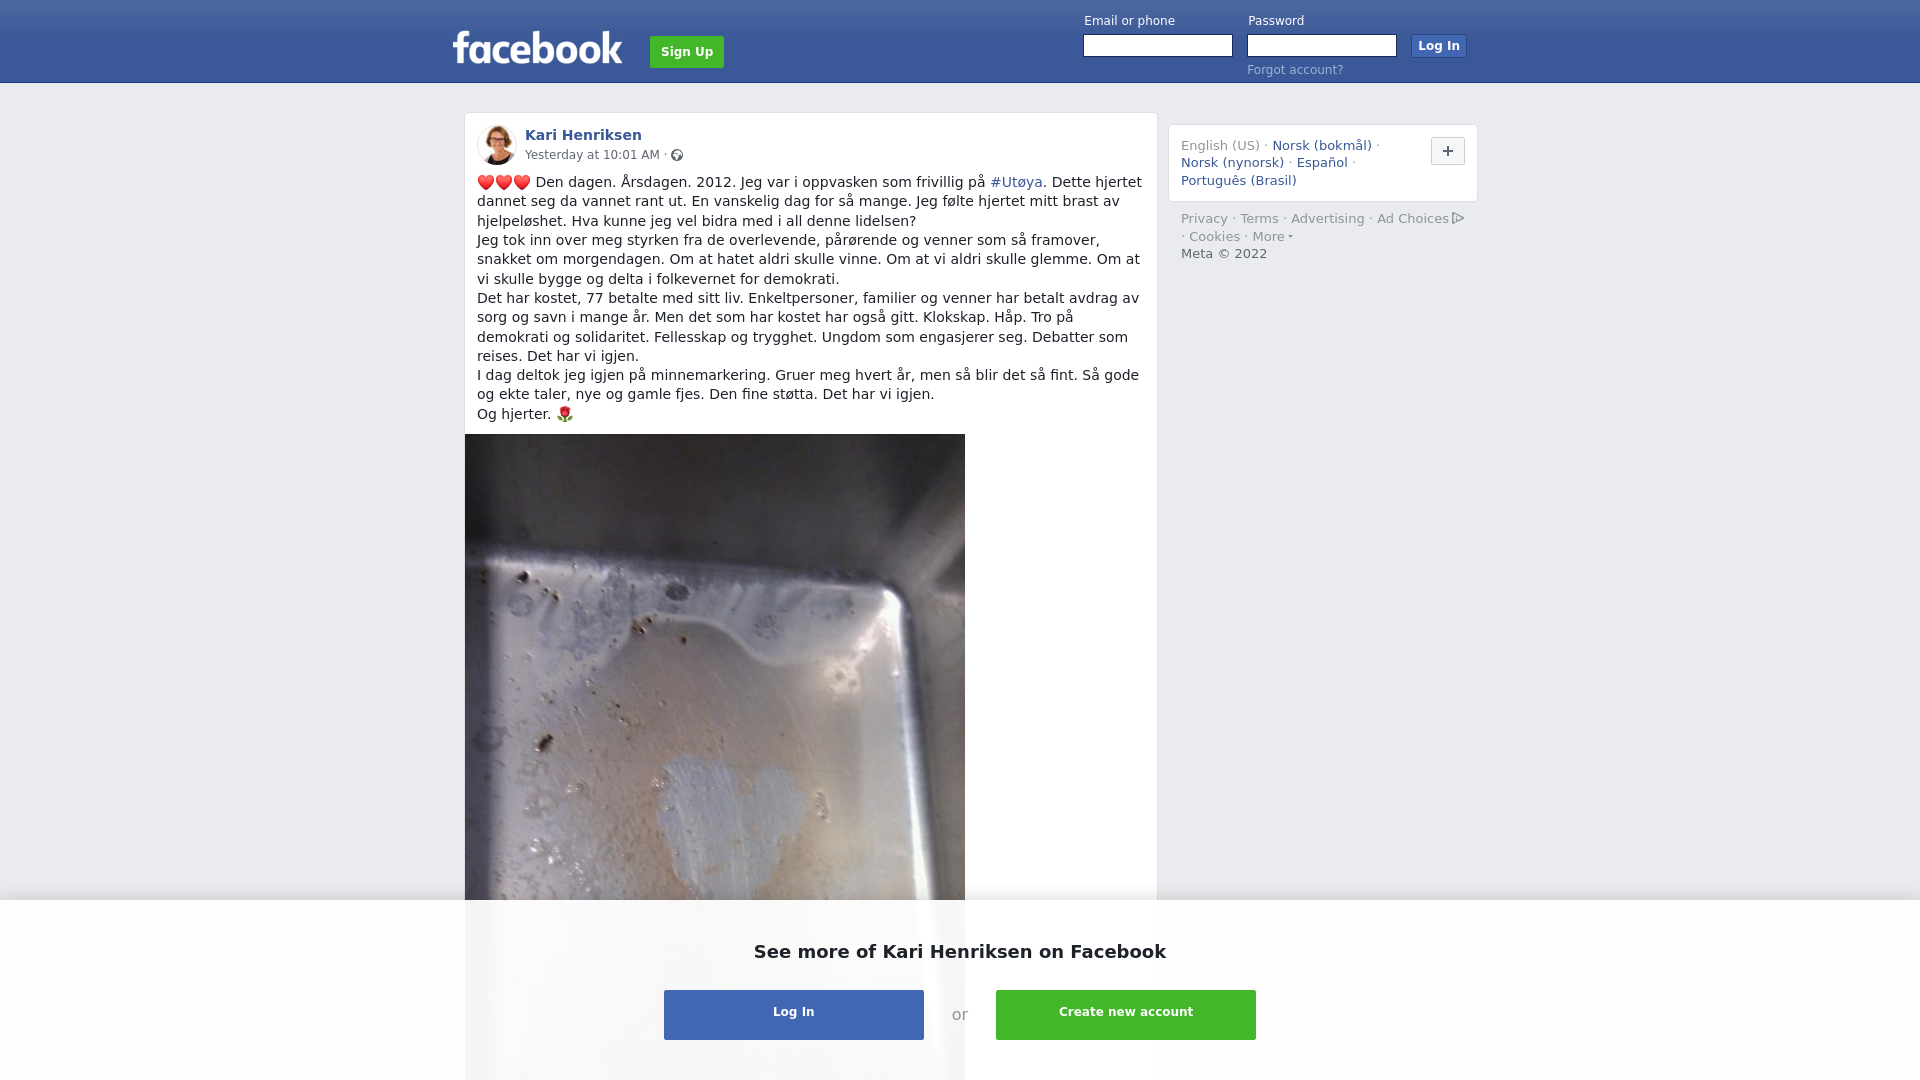The height and width of the screenshot is (1080, 1920).
Task: Open the Privacy footer link
Action: click(1204, 219)
